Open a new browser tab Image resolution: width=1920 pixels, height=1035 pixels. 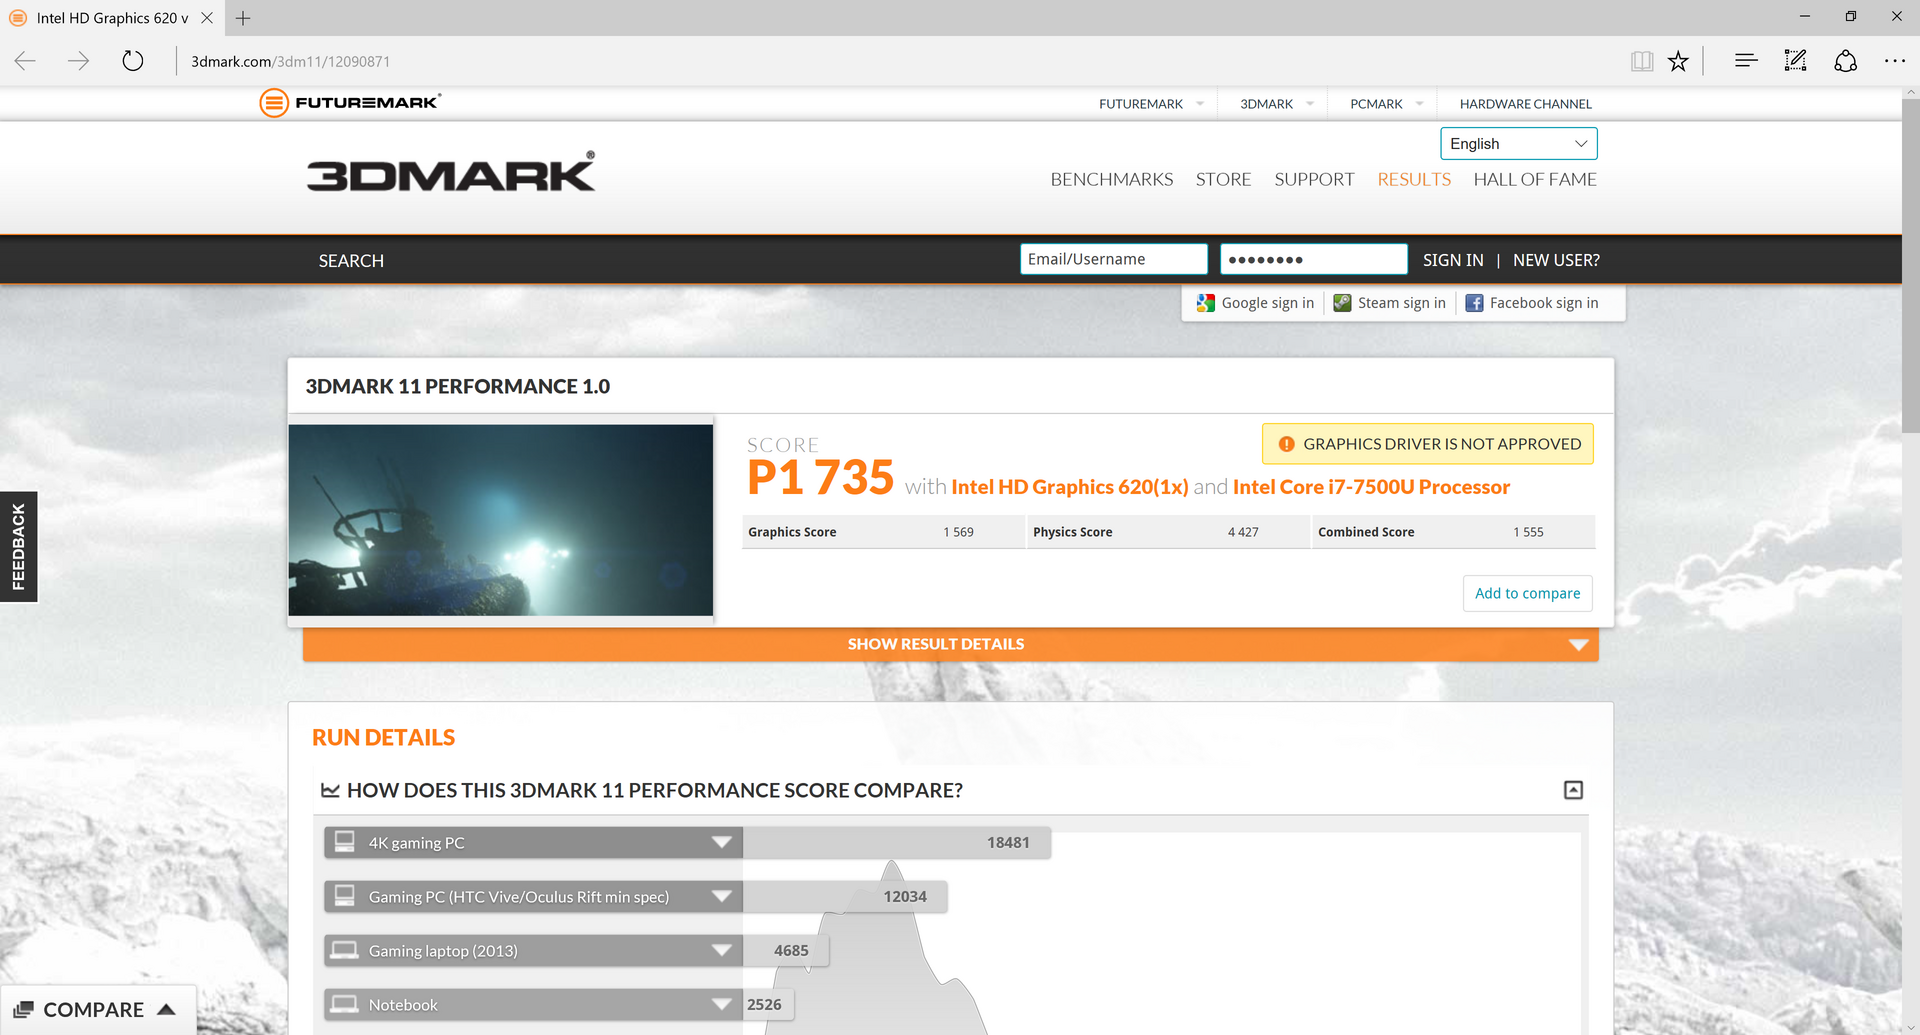click(243, 18)
